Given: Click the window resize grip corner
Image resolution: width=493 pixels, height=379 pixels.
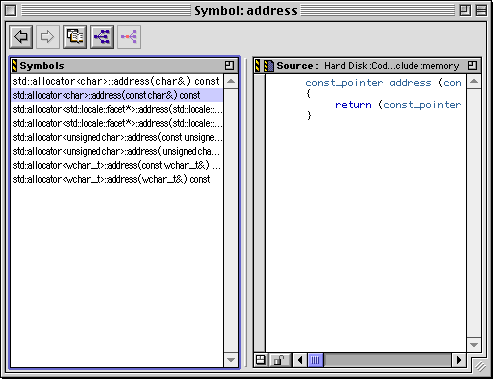Looking at the screenshot, I should click(480, 366).
